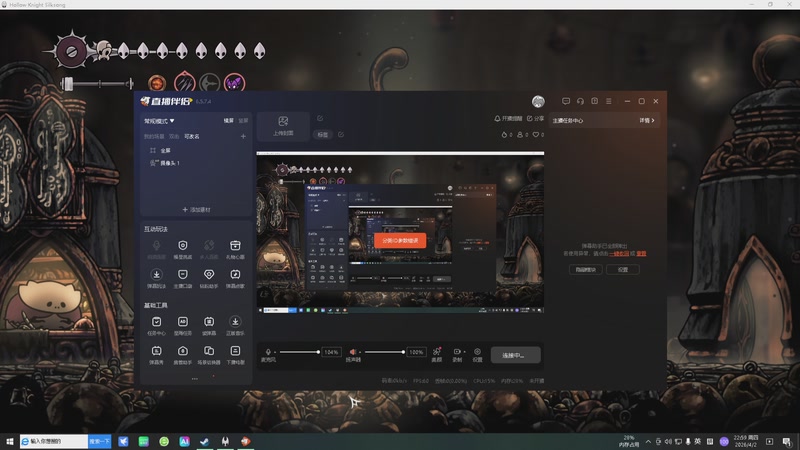
Task: Click the 连接中... start streaming button
Action: [515, 355]
